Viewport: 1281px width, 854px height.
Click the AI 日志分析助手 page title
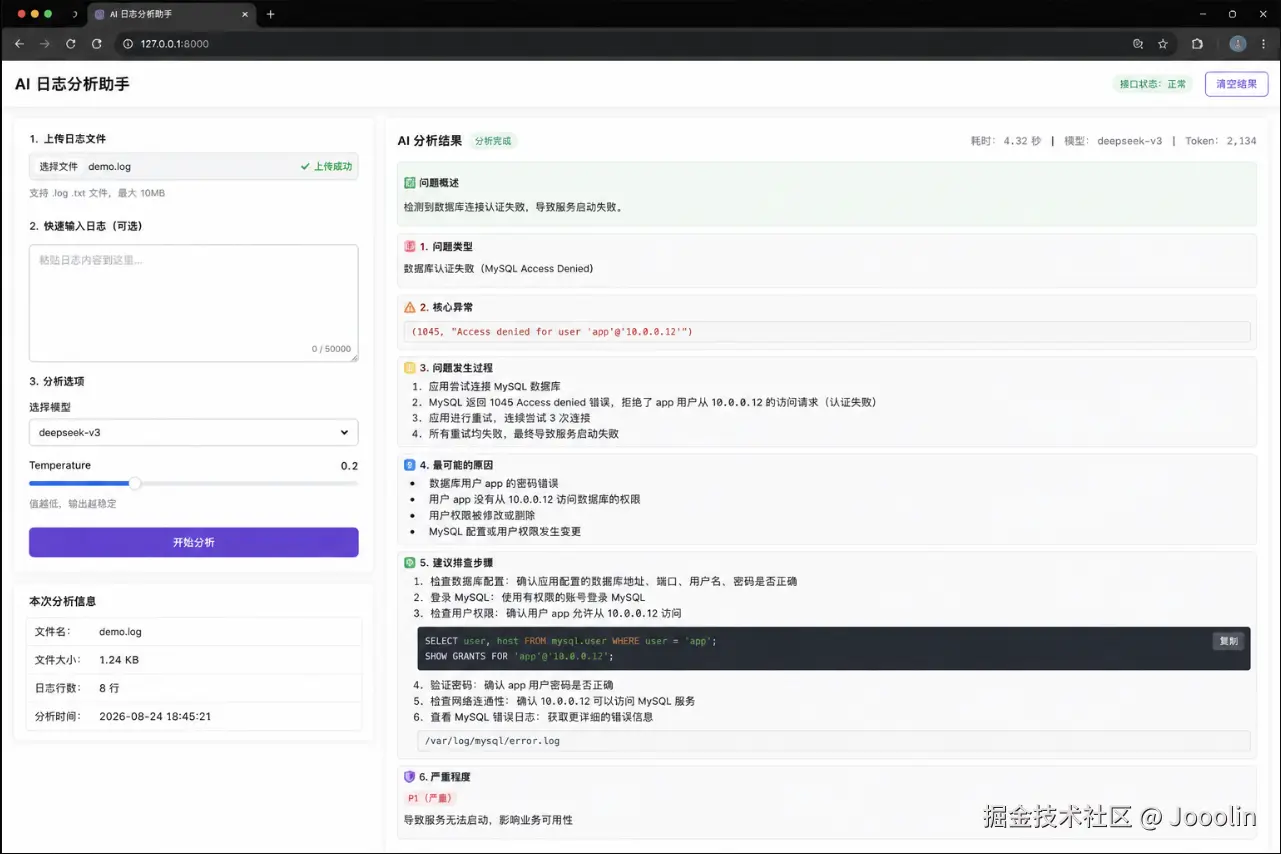click(x=72, y=84)
